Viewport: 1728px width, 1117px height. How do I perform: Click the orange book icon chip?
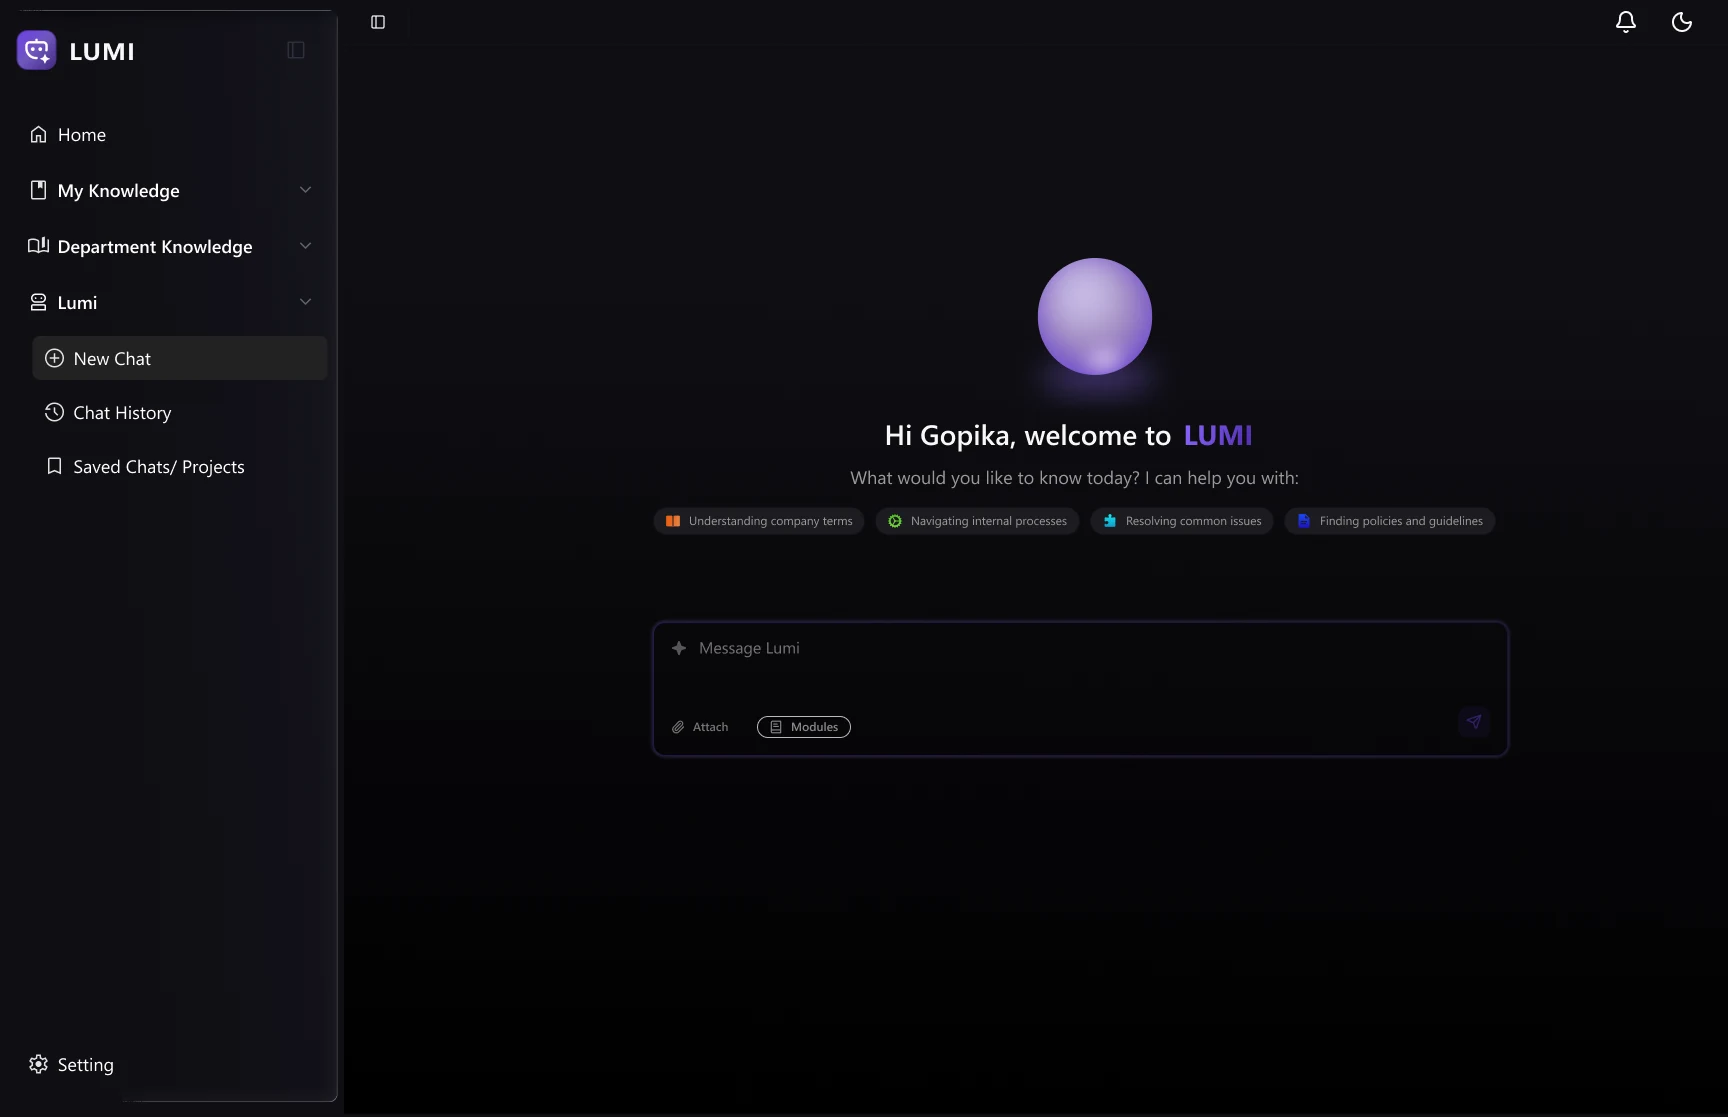(x=673, y=521)
